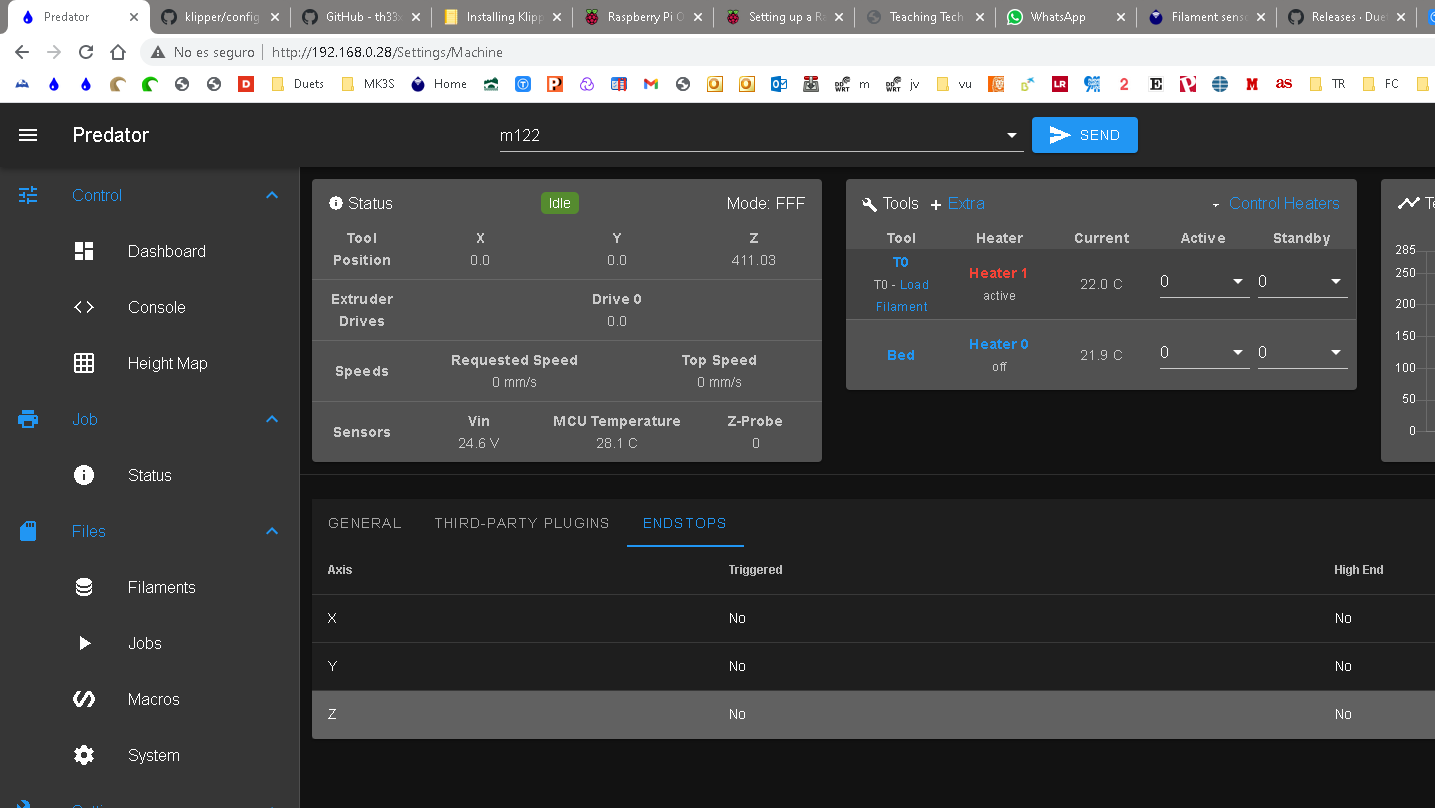Click the Height Map grid icon
This screenshot has width=1435, height=808.
tap(84, 363)
